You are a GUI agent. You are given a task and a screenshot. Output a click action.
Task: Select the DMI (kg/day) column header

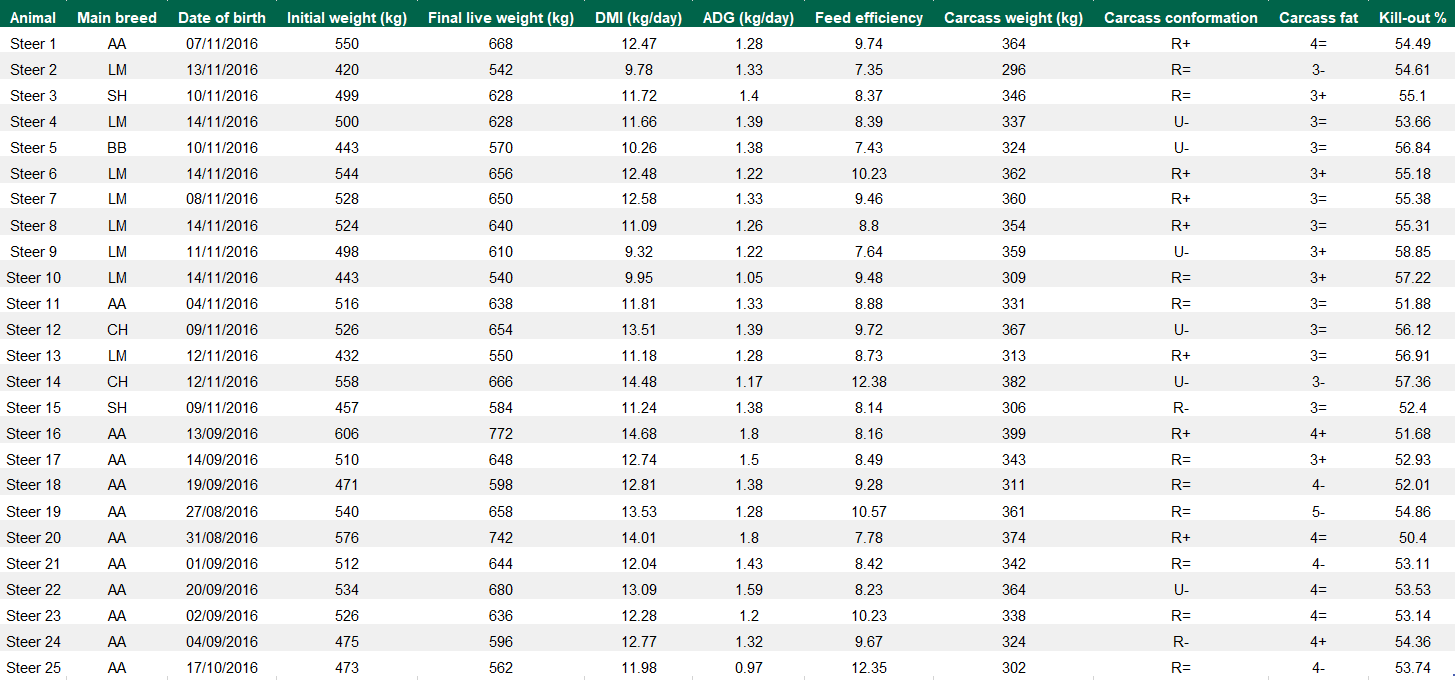click(x=639, y=18)
